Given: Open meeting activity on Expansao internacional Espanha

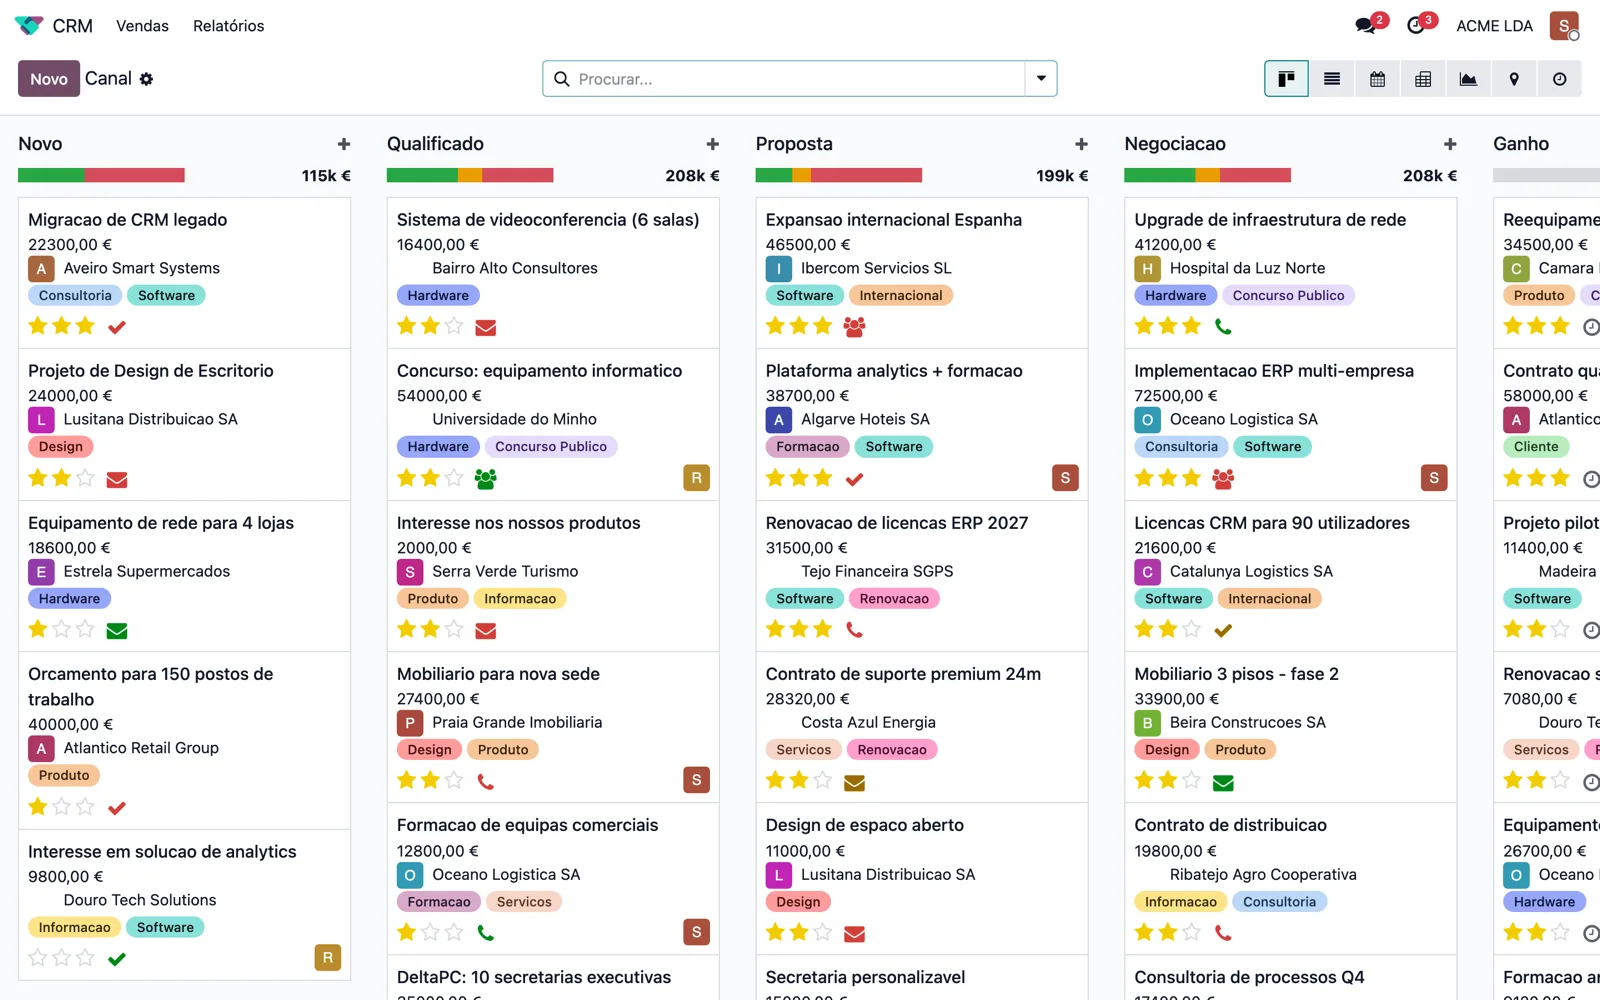Looking at the screenshot, I should (x=854, y=326).
